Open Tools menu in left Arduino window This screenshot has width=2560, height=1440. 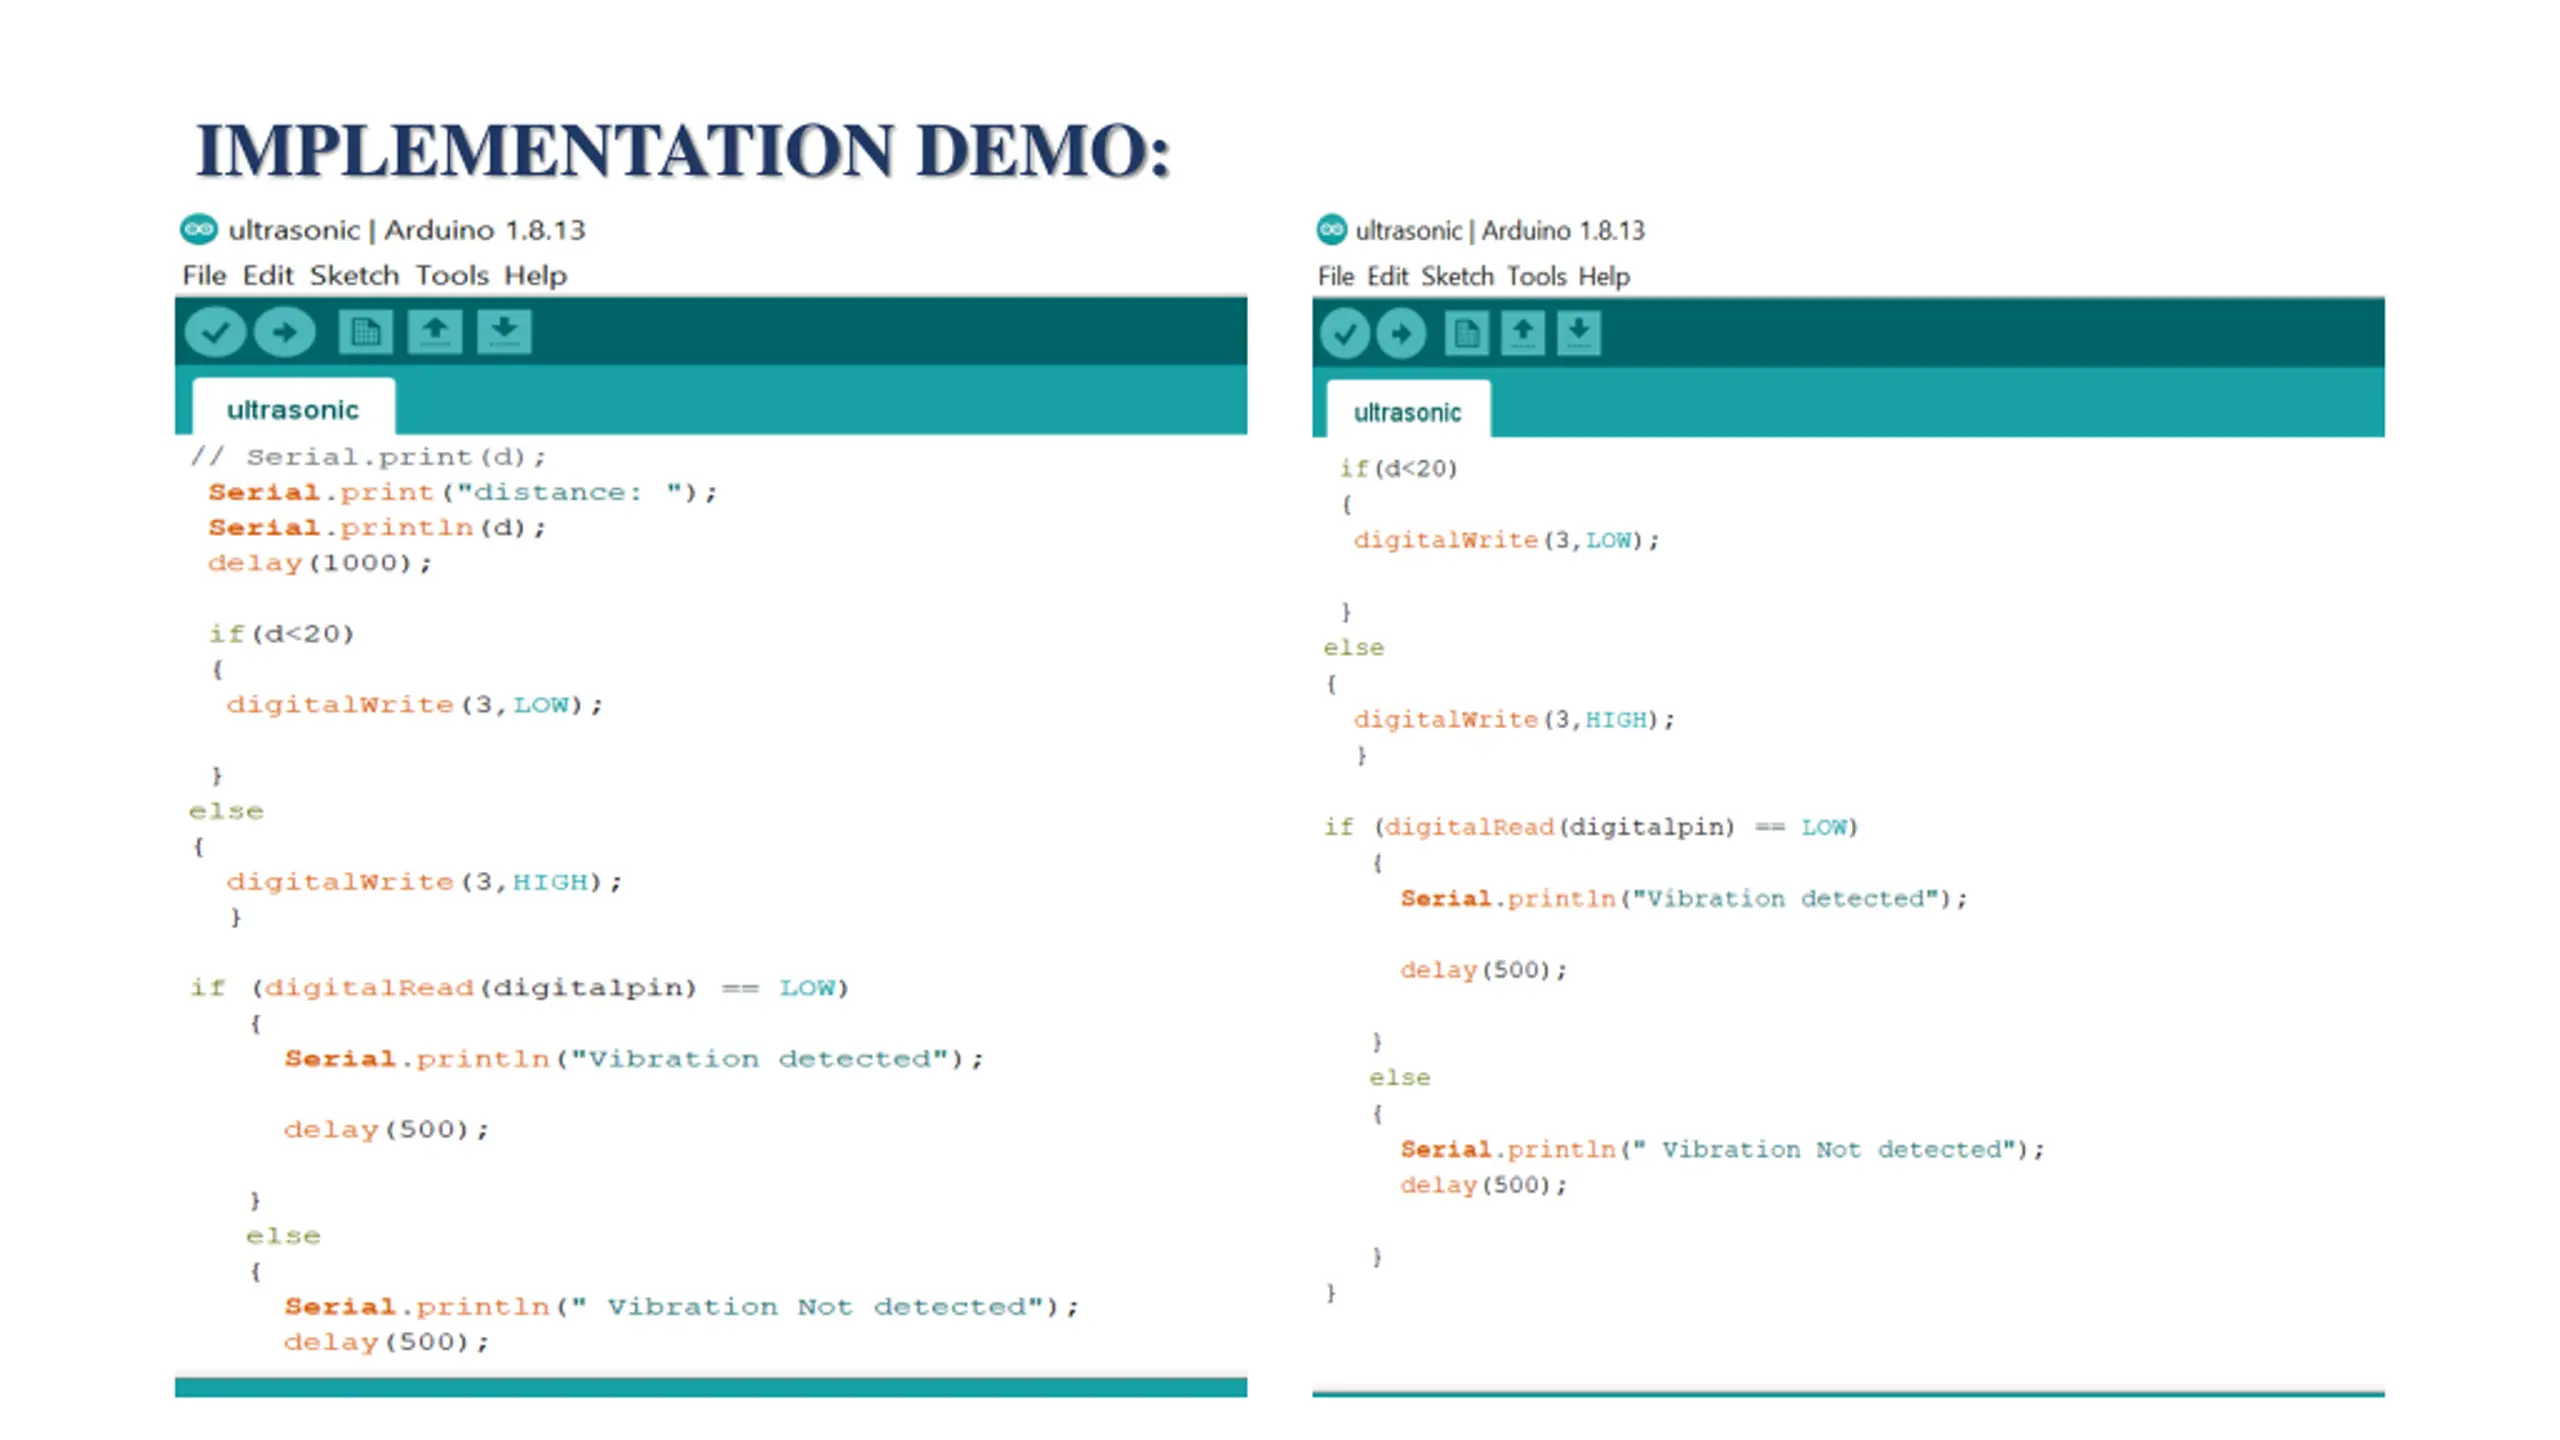pyautogui.click(x=452, y=275)
